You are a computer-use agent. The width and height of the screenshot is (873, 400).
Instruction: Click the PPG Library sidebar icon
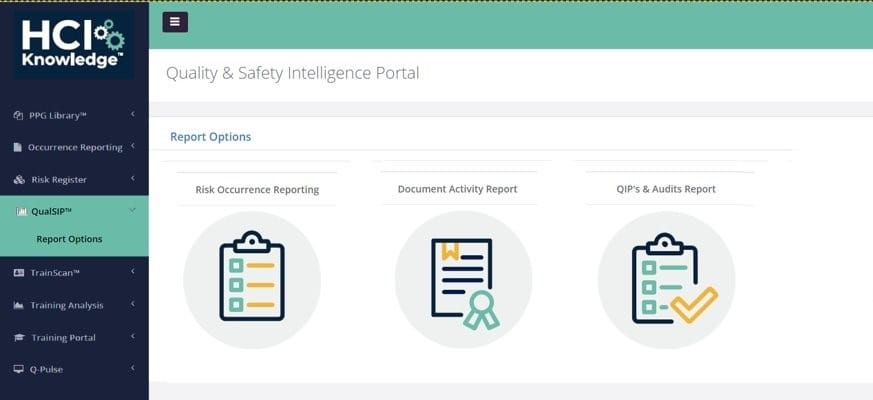point(18,115)
